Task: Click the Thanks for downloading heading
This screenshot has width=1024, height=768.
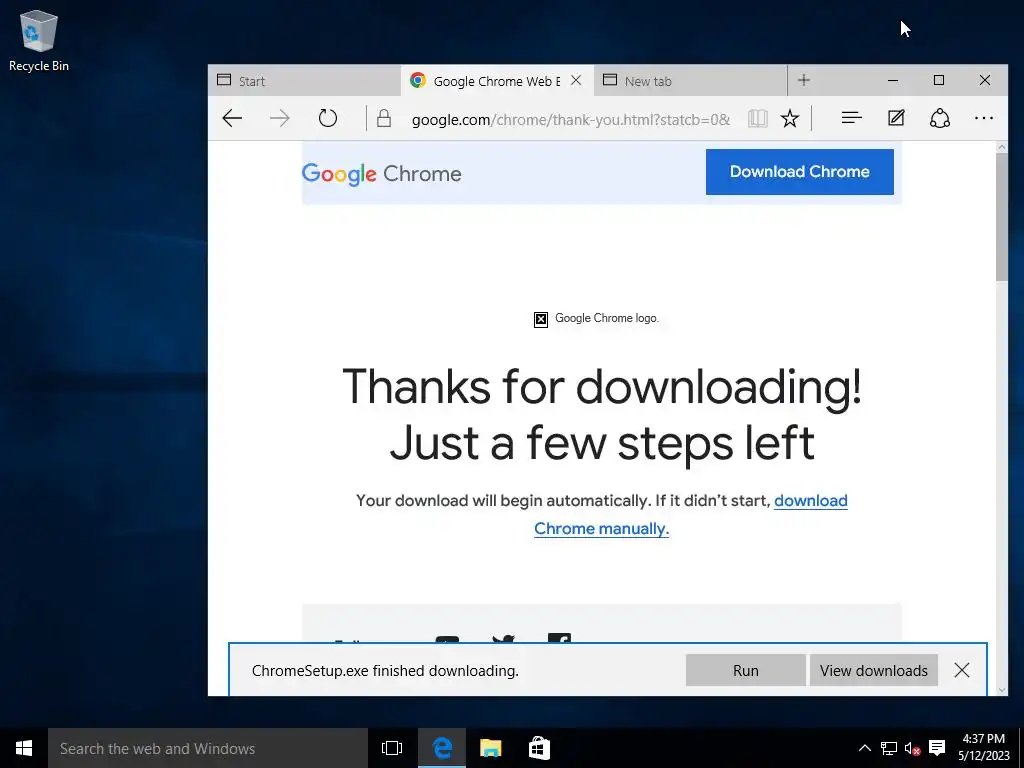Action: (x=601, y=415)
